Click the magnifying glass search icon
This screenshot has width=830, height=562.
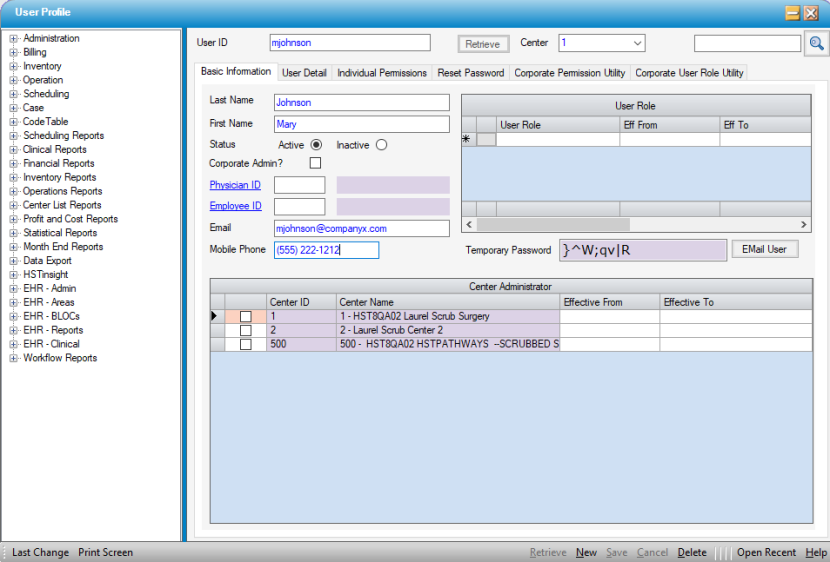817,43
